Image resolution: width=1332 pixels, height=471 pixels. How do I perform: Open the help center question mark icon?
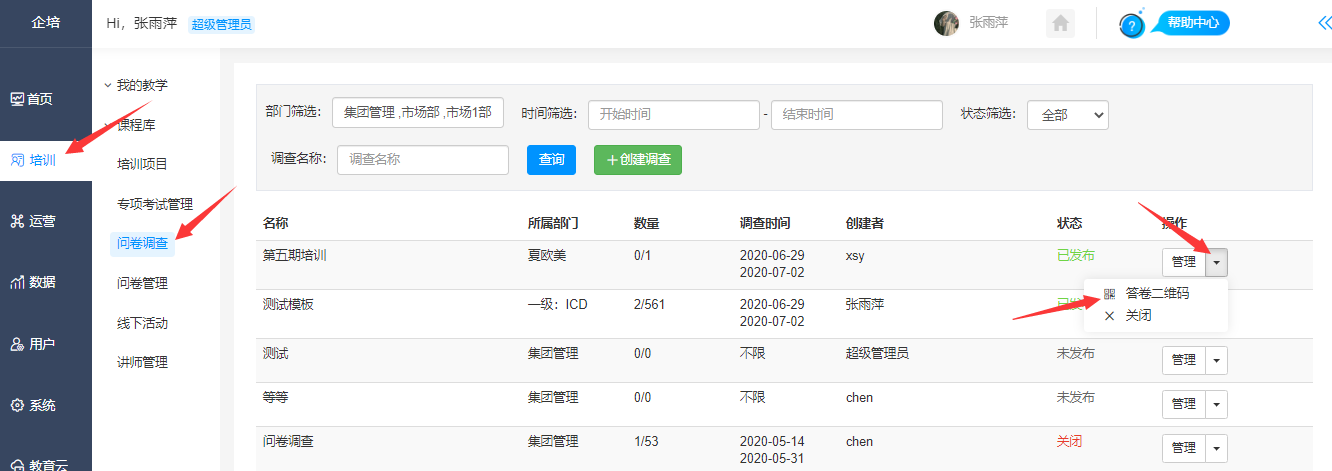pyautogui.click(x=1131, y=26)
